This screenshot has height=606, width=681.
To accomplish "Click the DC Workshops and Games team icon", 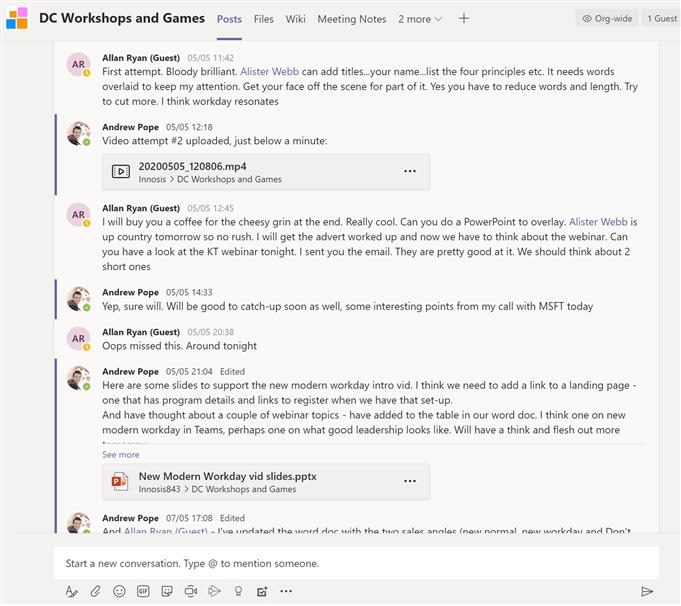I will [17, 18].
